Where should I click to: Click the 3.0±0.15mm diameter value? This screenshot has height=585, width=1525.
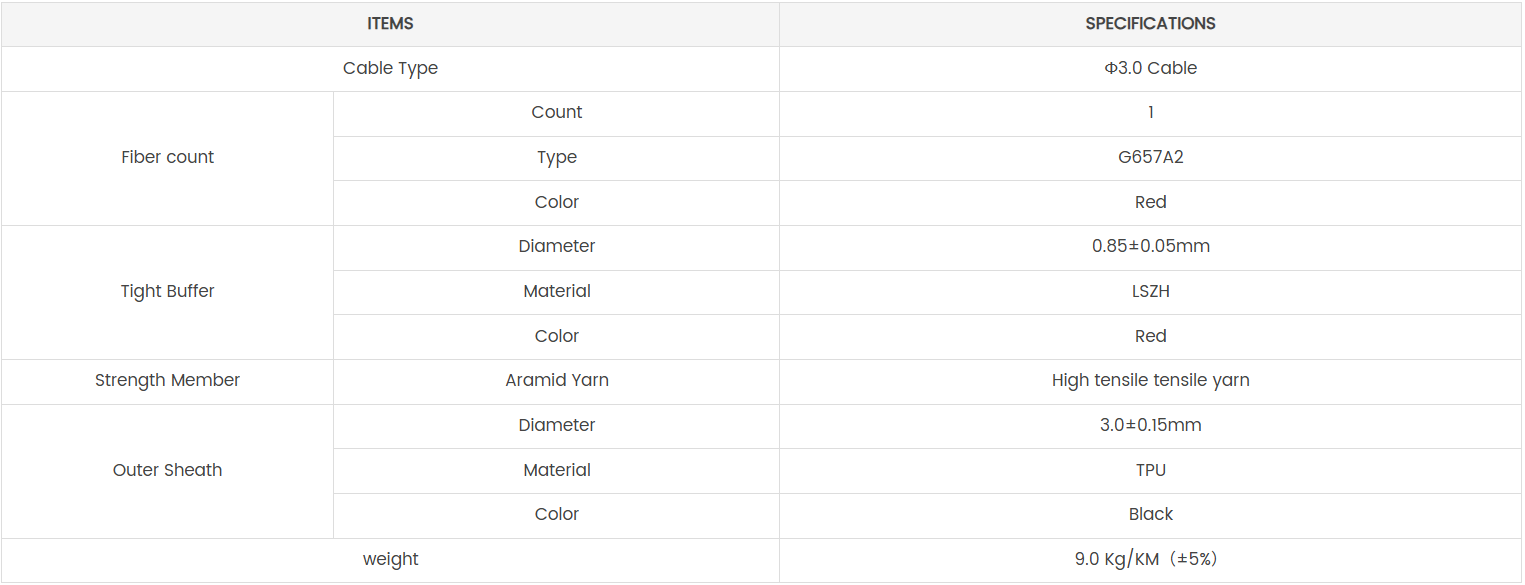tap(1150, 426)
